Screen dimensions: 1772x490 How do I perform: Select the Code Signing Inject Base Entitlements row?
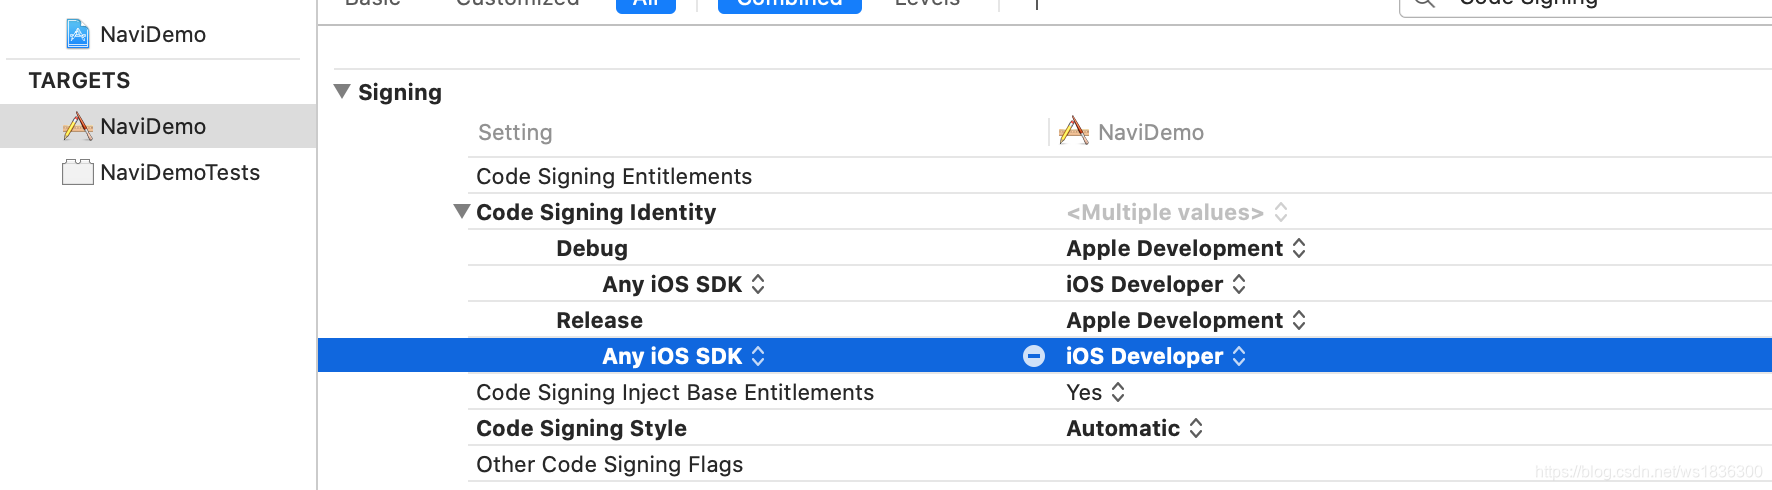coord(1120,392)
